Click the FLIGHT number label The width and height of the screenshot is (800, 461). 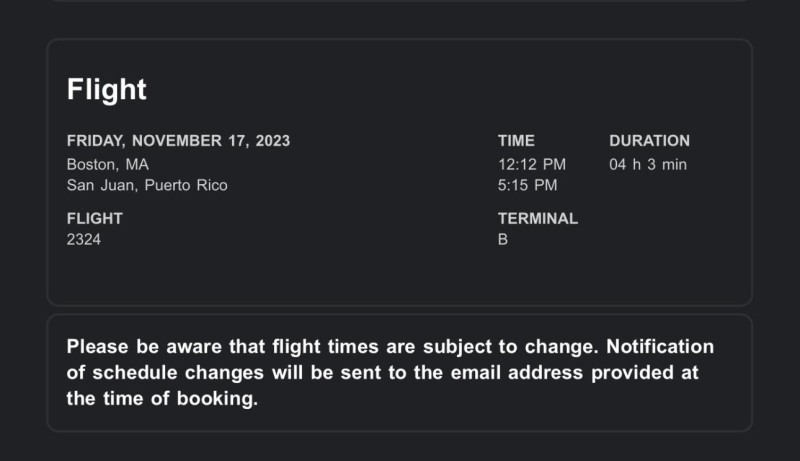click(x=94, y=218)
